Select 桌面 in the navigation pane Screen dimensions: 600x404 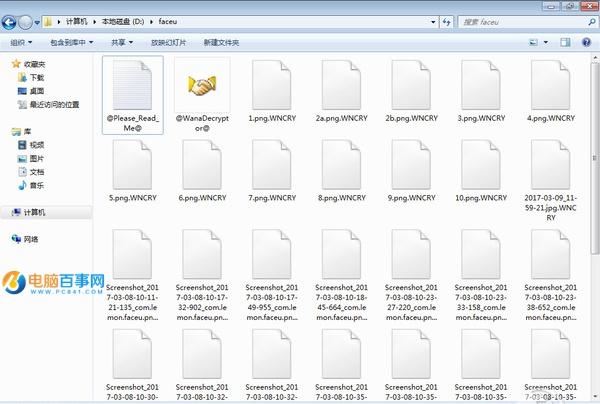pyautogui.click(x=36, y=90)
